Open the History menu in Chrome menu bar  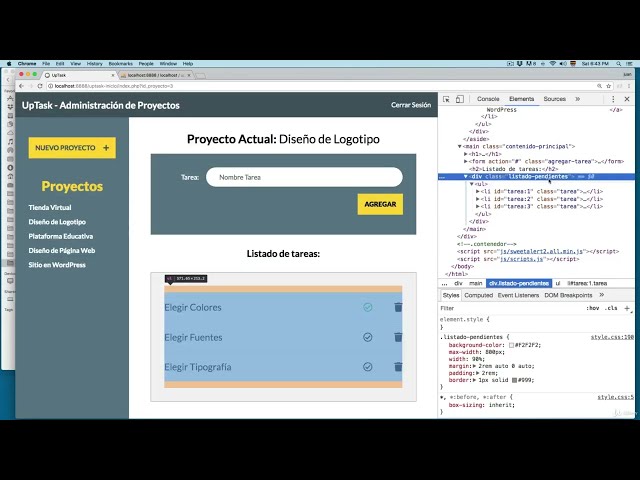[95, 64]
